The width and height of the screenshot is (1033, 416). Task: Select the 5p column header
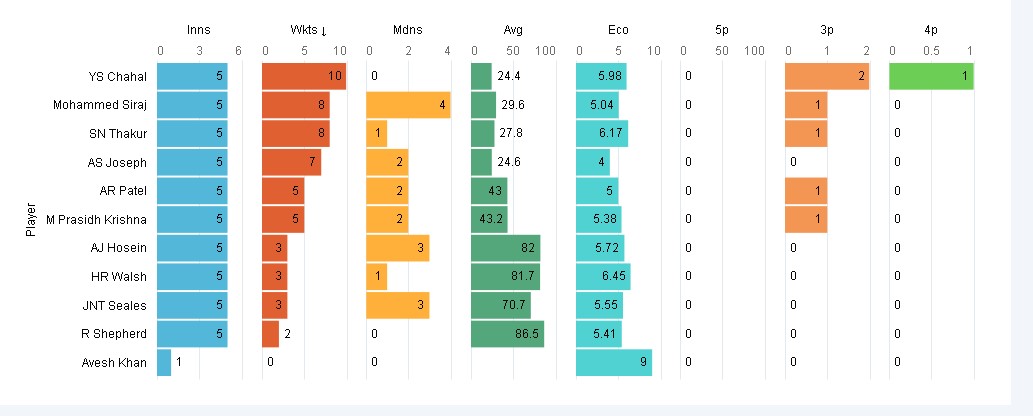(722, 30)
